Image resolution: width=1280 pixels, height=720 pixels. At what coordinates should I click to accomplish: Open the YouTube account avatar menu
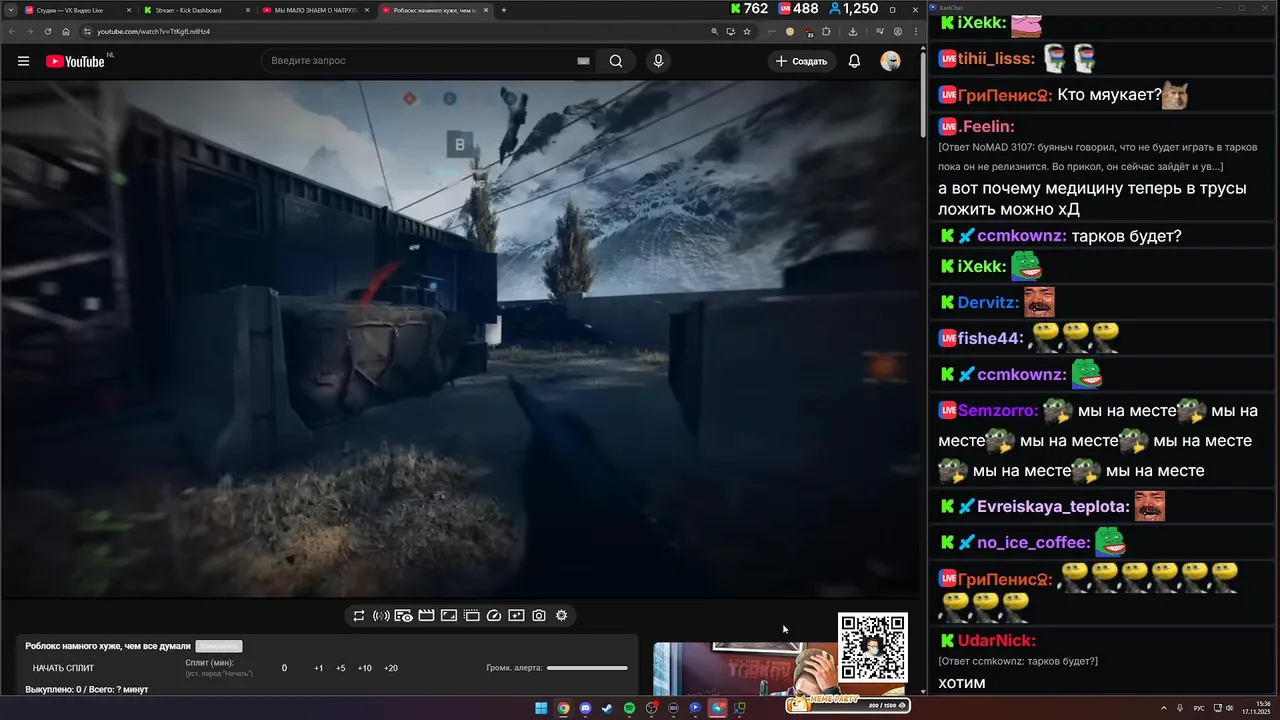tap(890, 61)
